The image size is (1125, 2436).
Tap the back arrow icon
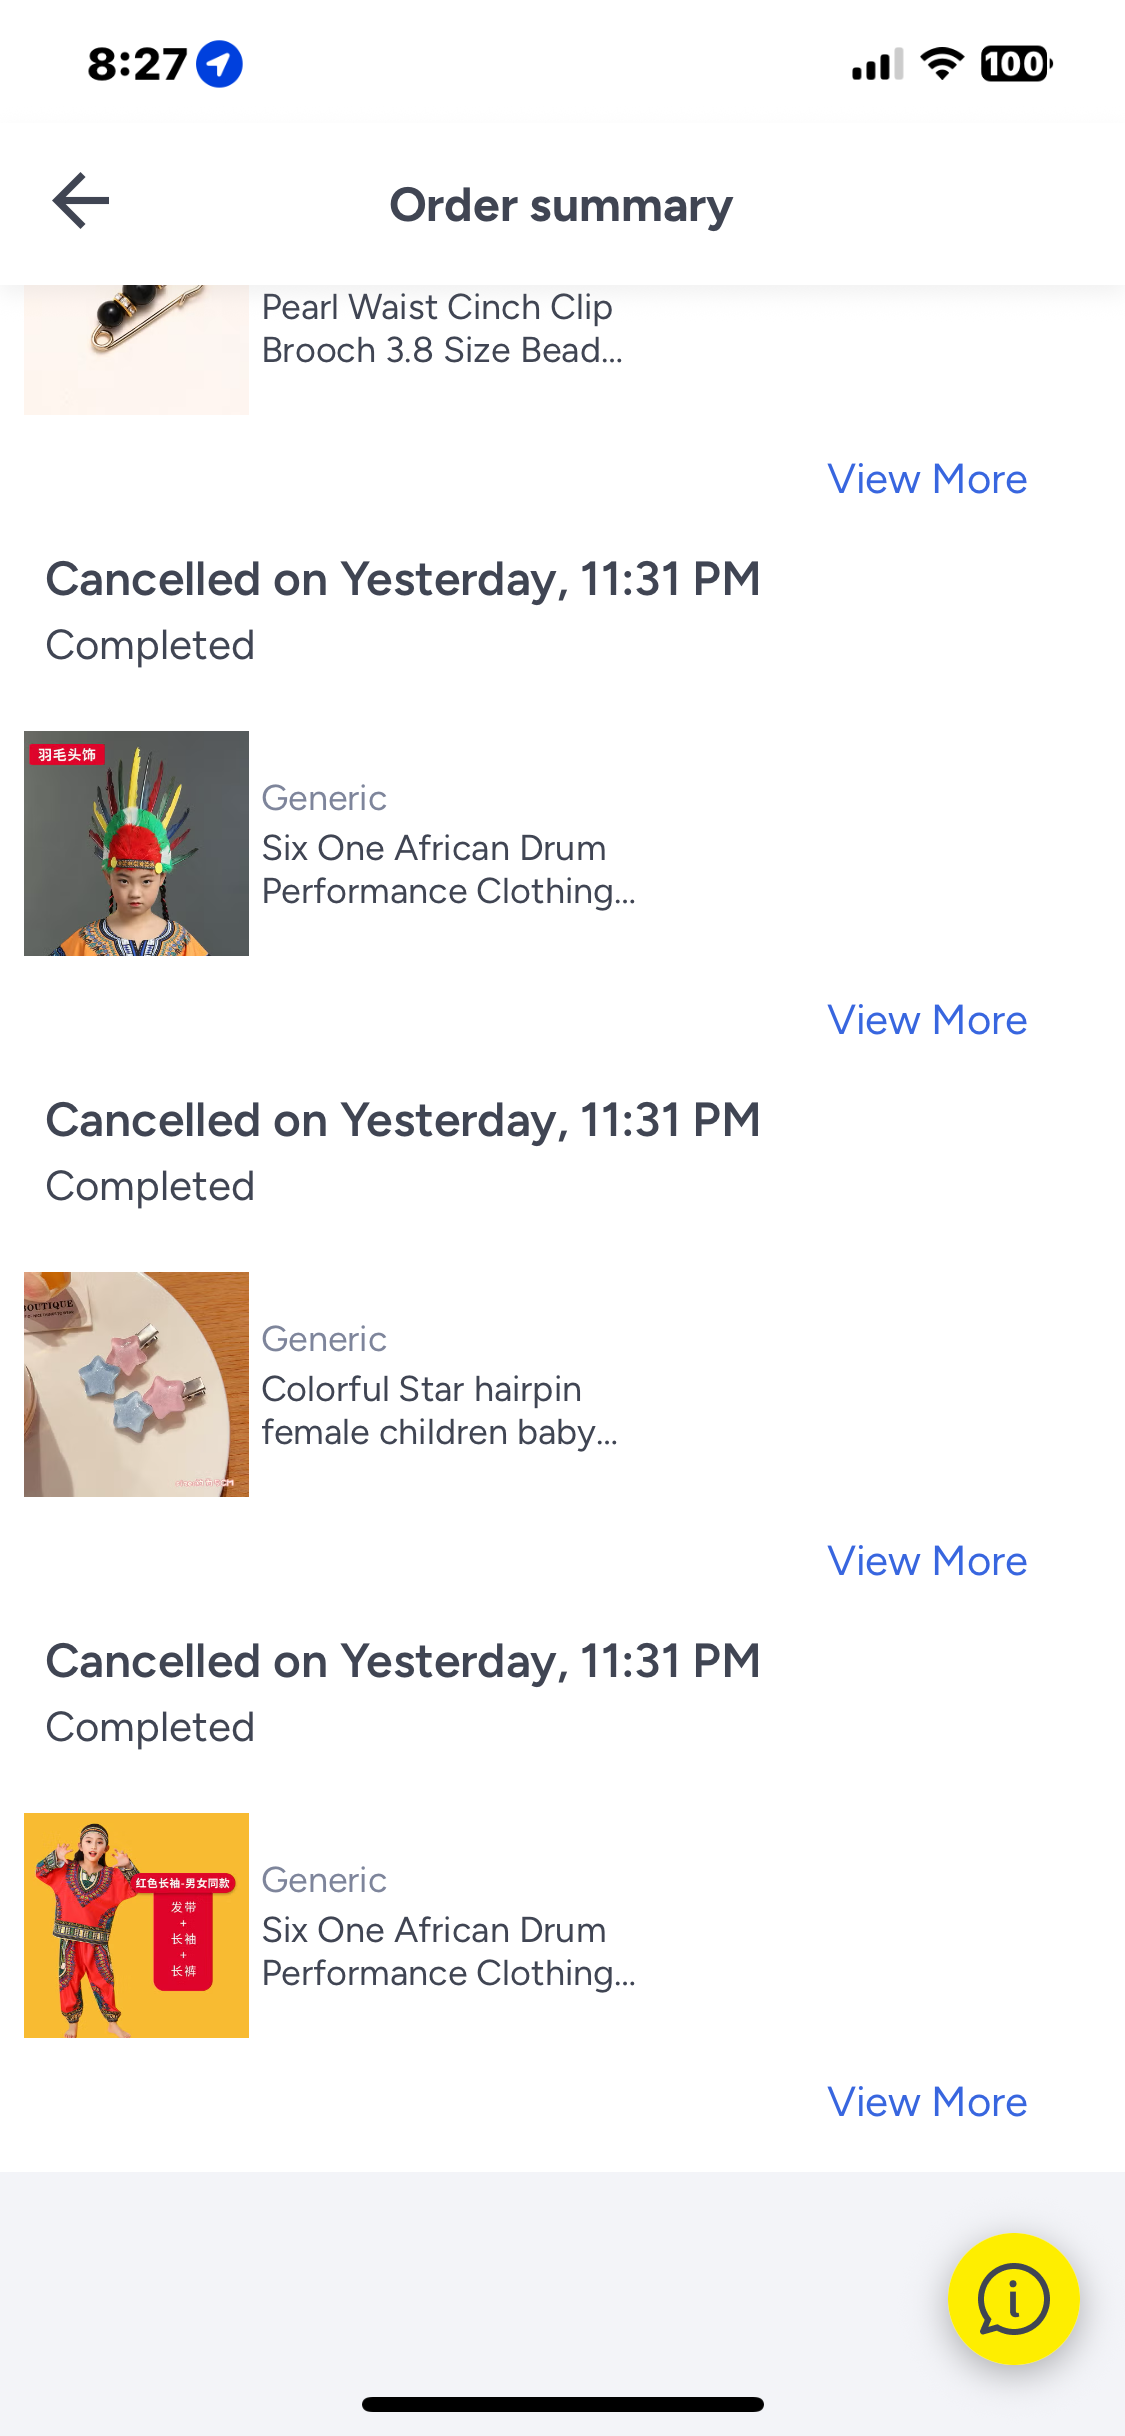pyautogui.click(x=81, y=201)
